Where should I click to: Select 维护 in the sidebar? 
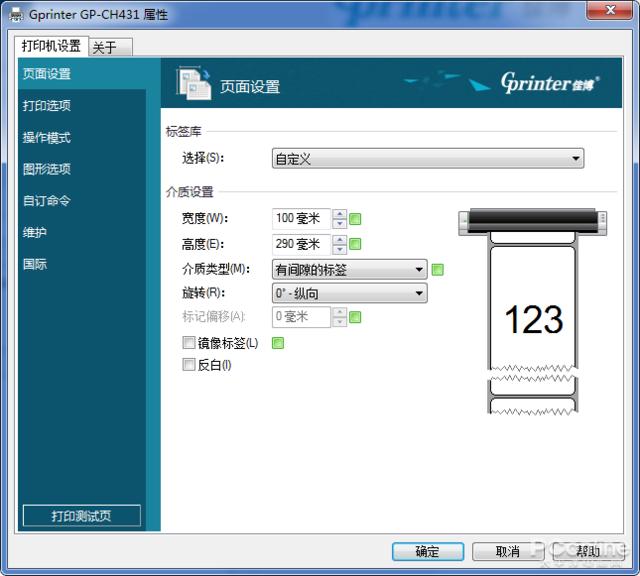point(82,233)
